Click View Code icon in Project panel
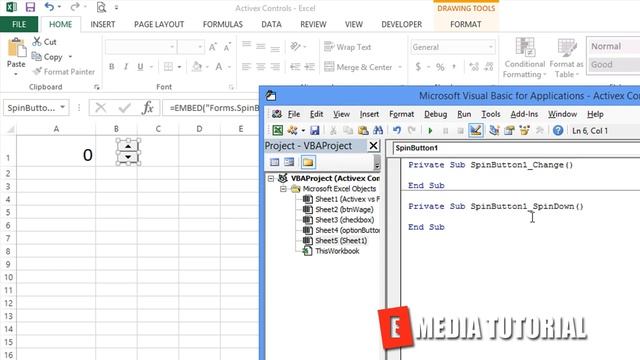Viewport: 640px width, 360px height. point(274,162)
